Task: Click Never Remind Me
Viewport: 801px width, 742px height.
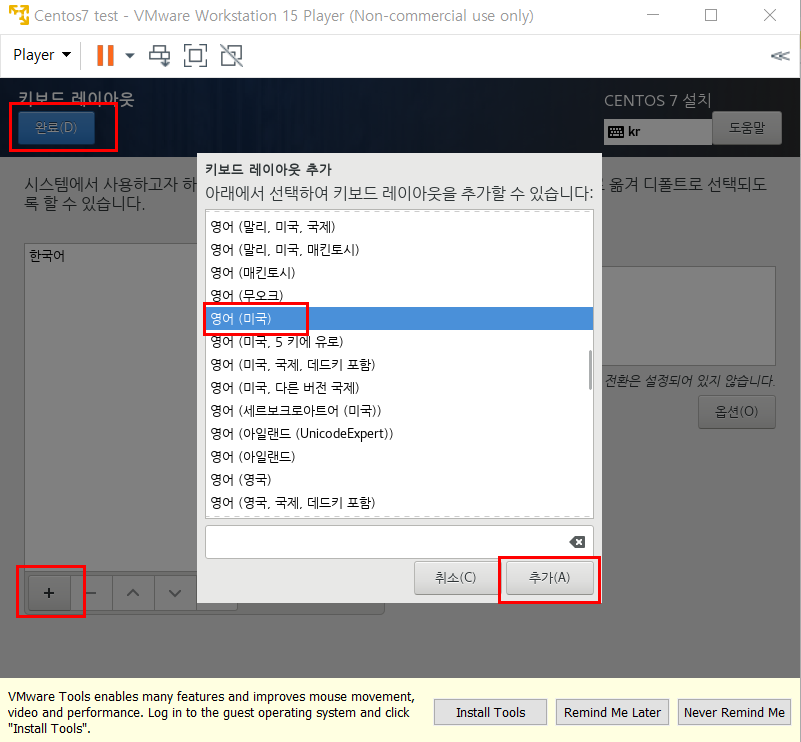Action: click(734, 712)
